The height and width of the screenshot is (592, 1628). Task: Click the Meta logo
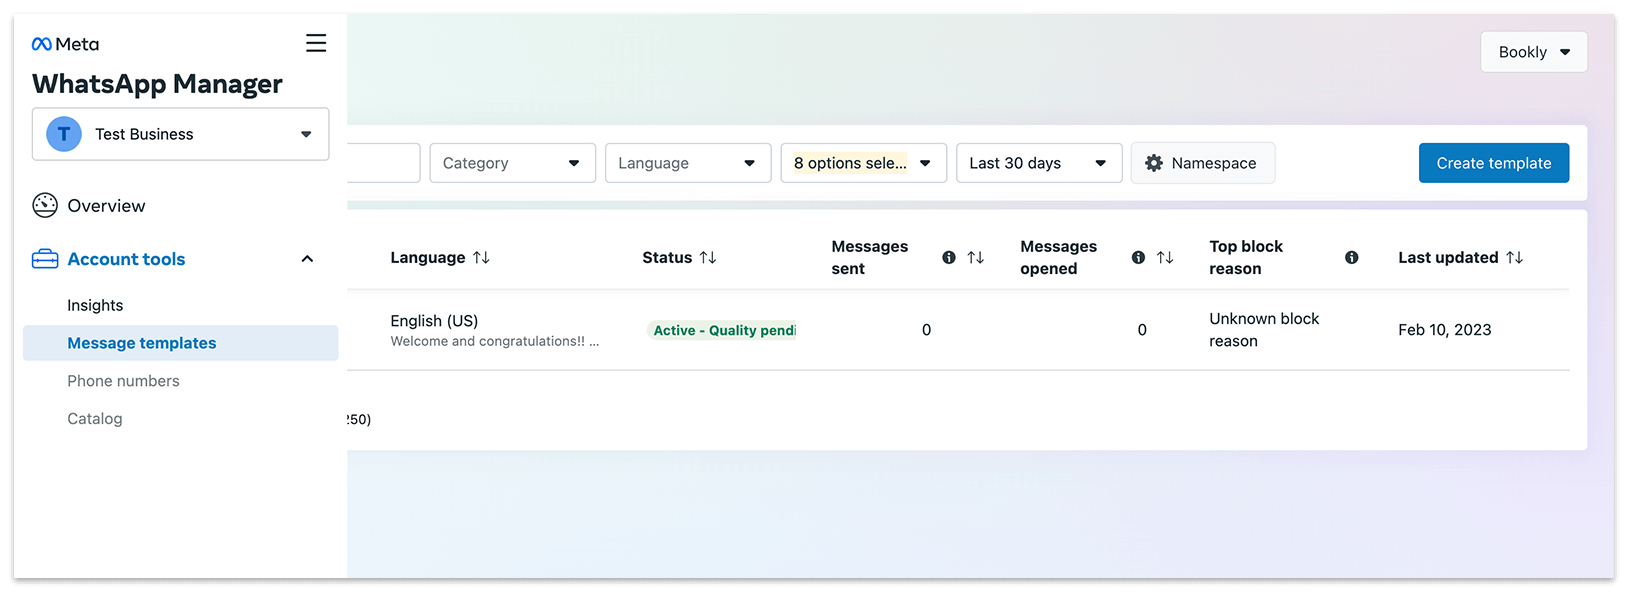coord(65,44)
